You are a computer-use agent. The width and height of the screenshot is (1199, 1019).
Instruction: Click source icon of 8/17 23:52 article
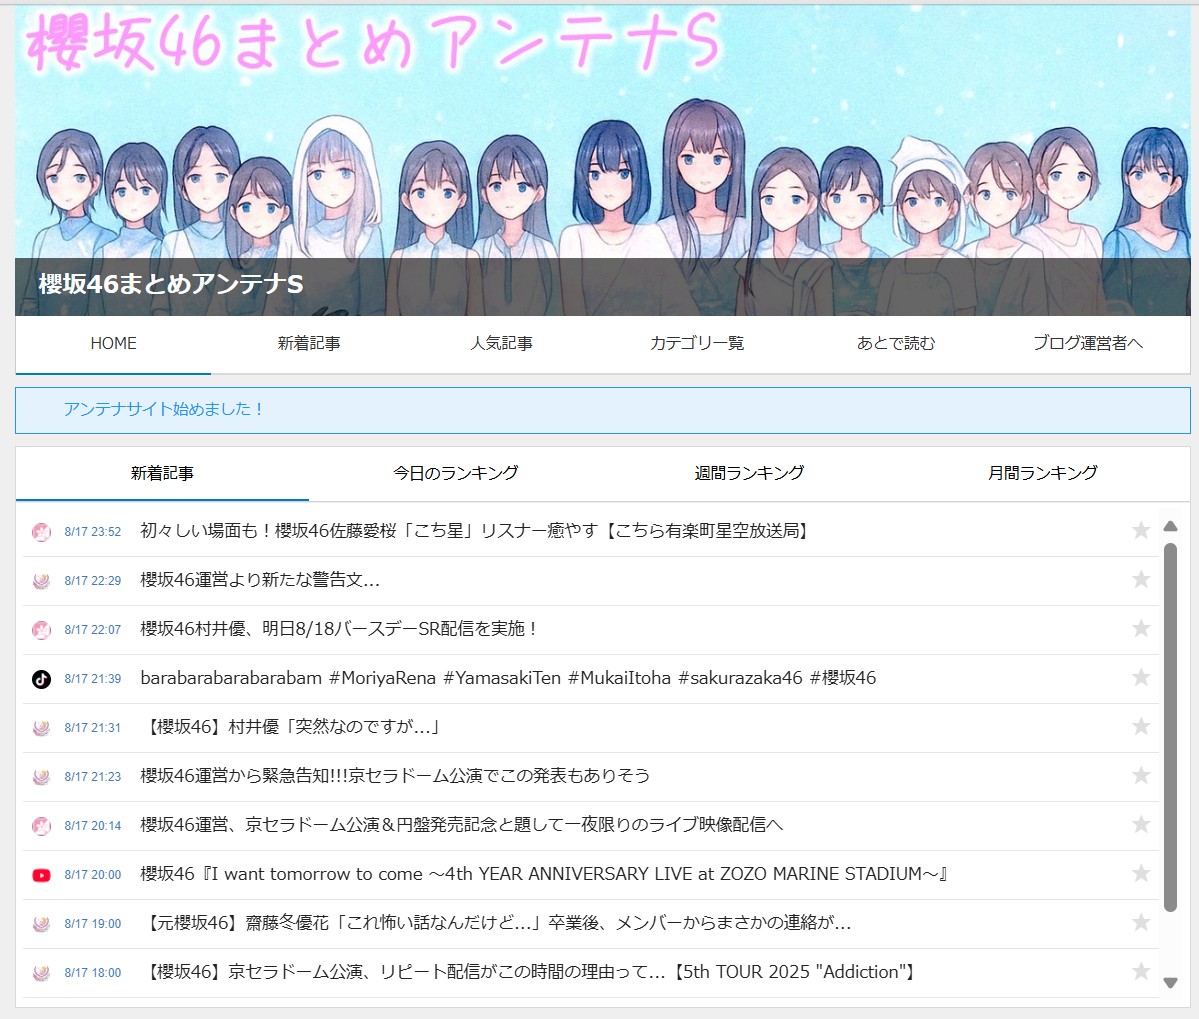(41, 531)
